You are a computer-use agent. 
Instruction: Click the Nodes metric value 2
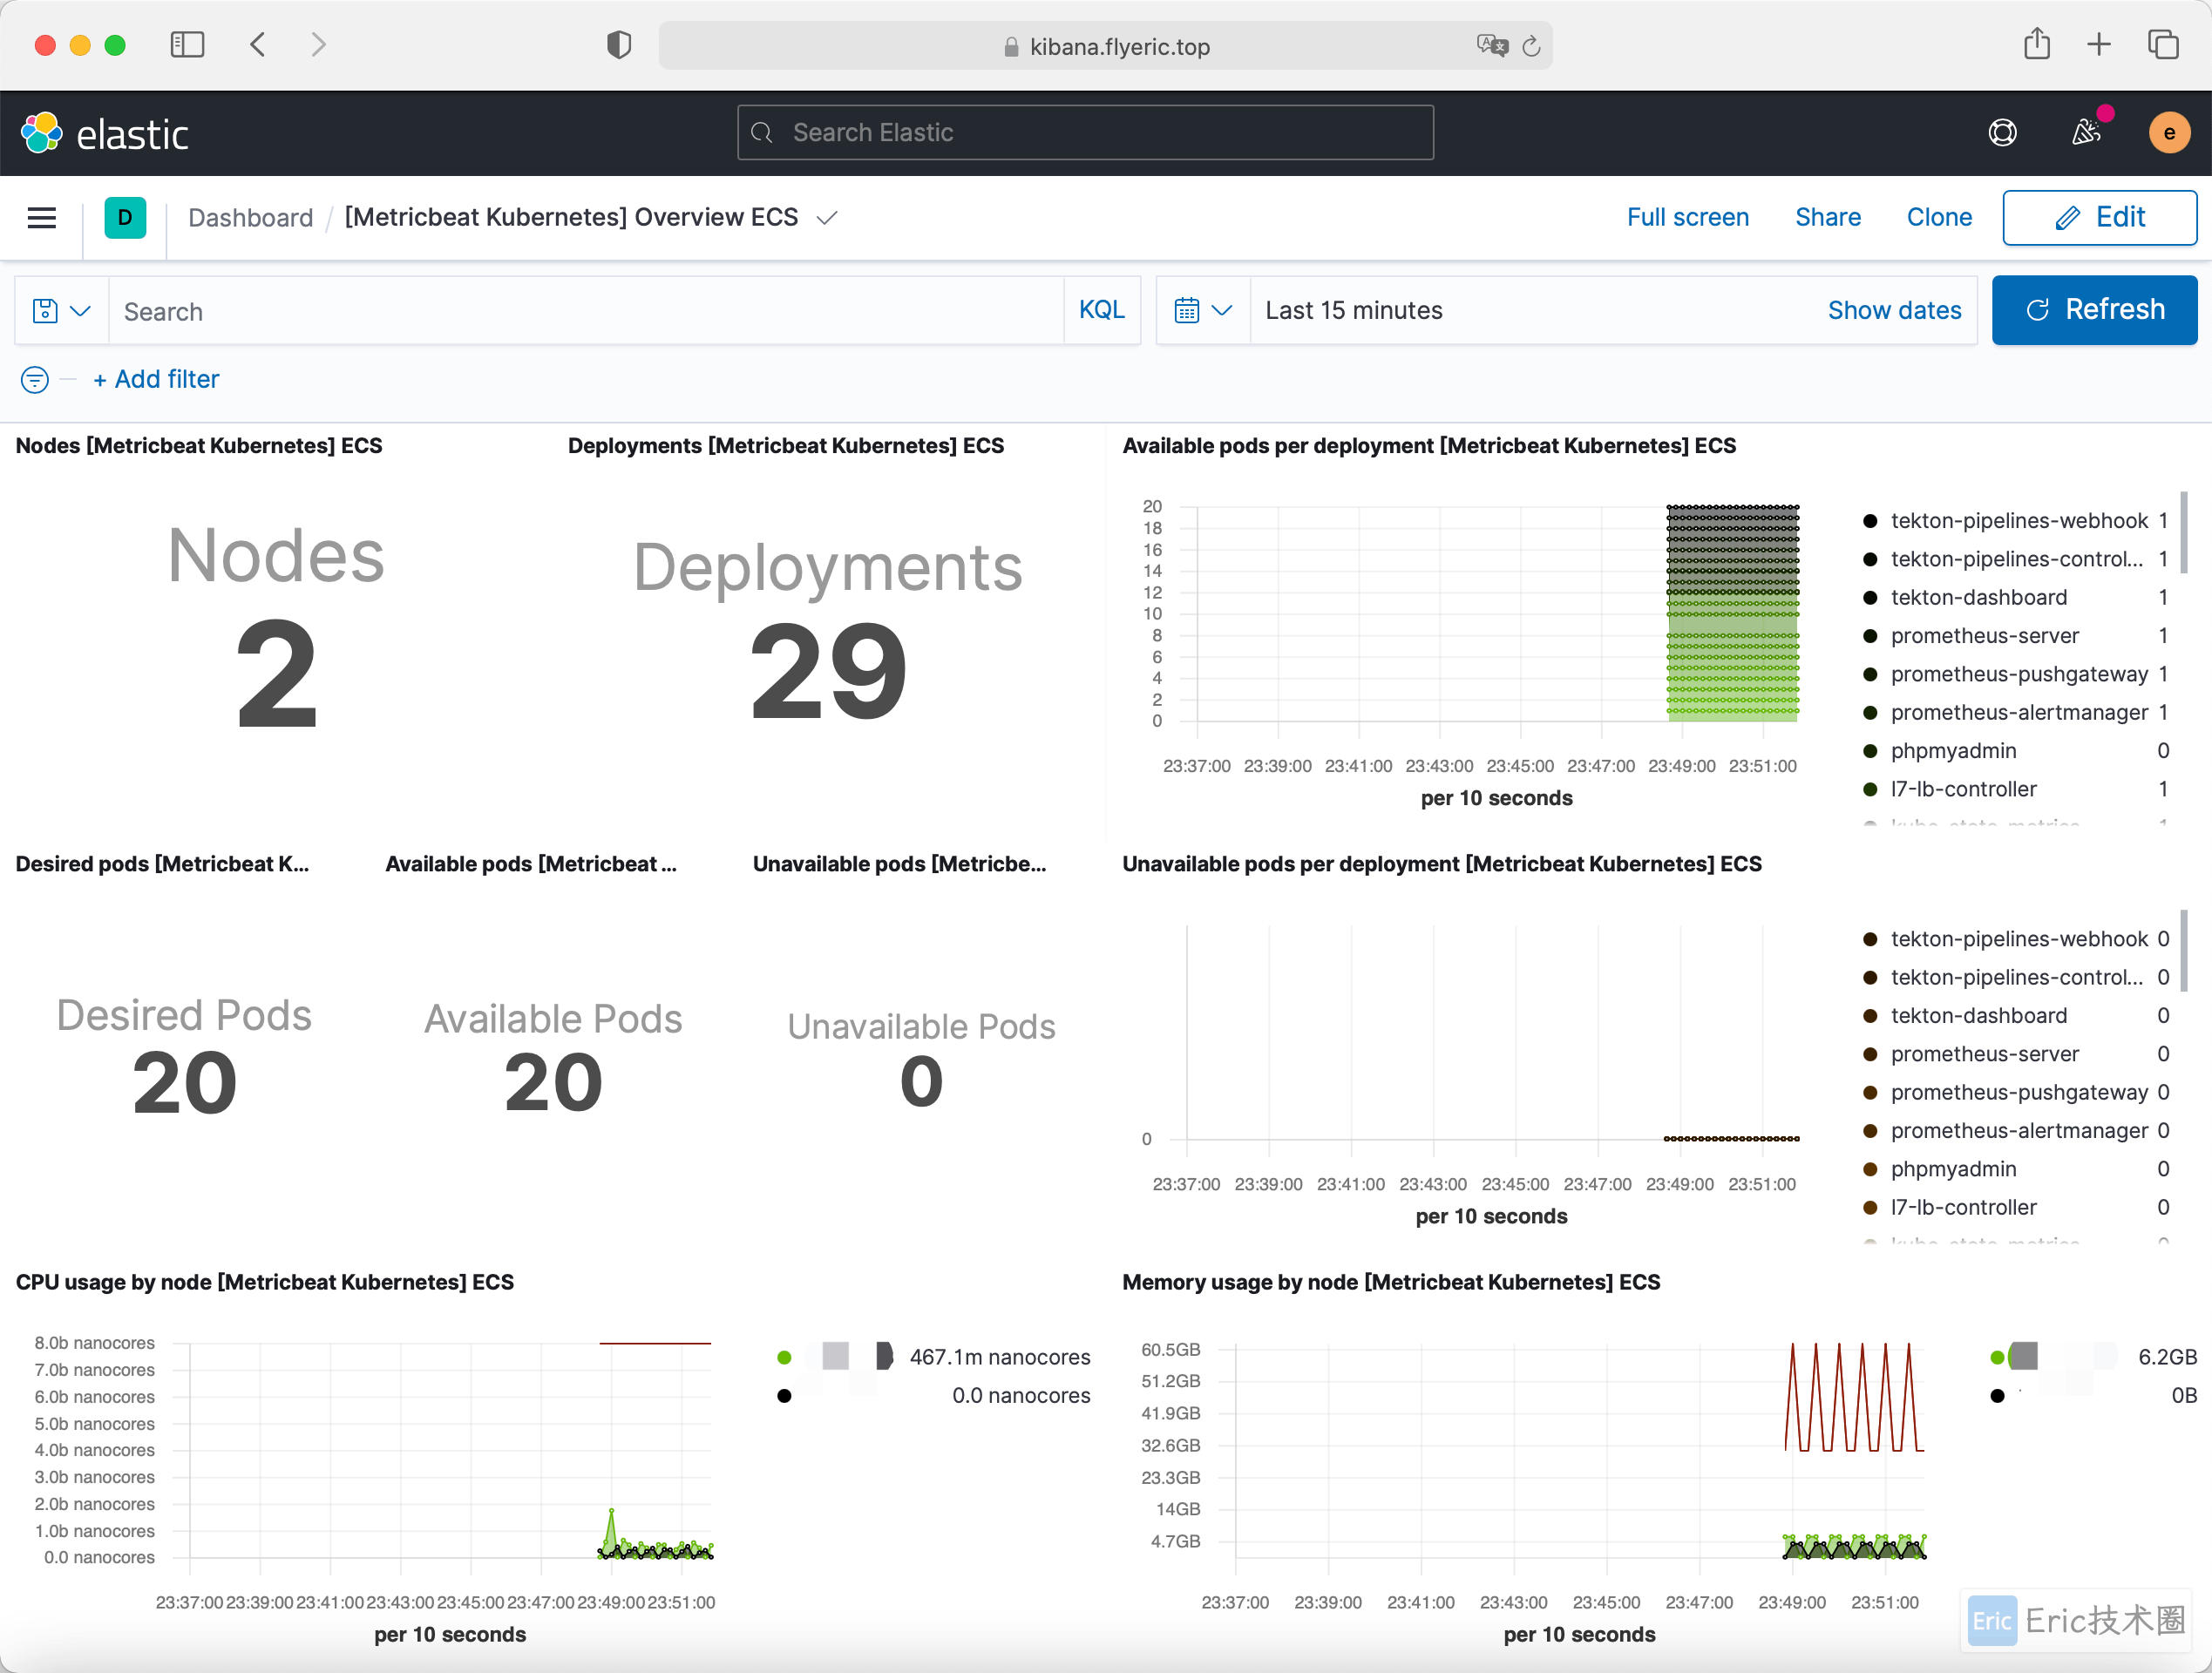(x=276, y=673)
